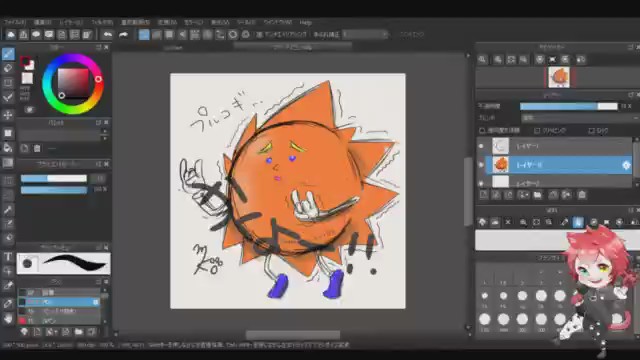Click the brush stroke preview box
Viewport: 640px width, 360px height.
64,263
